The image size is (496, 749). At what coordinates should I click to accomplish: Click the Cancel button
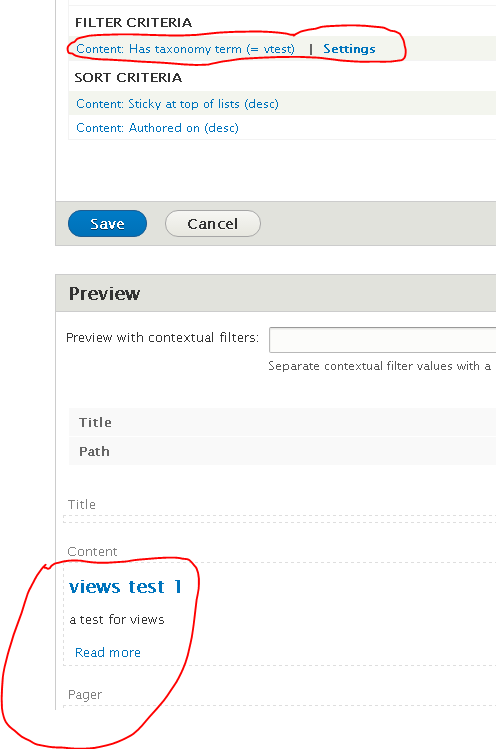[213, 224]
